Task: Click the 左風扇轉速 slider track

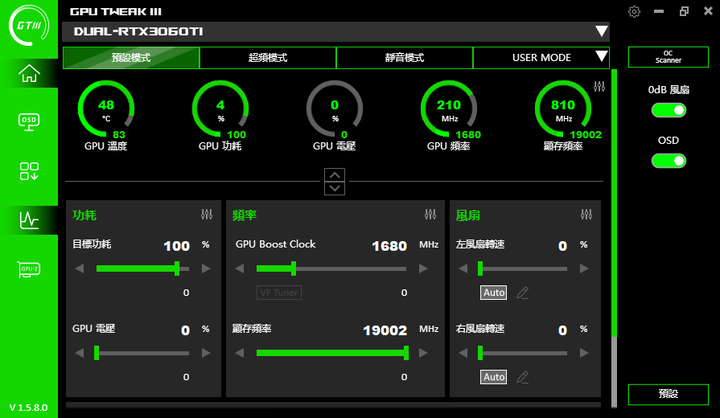Action: [x=523, y=269]
